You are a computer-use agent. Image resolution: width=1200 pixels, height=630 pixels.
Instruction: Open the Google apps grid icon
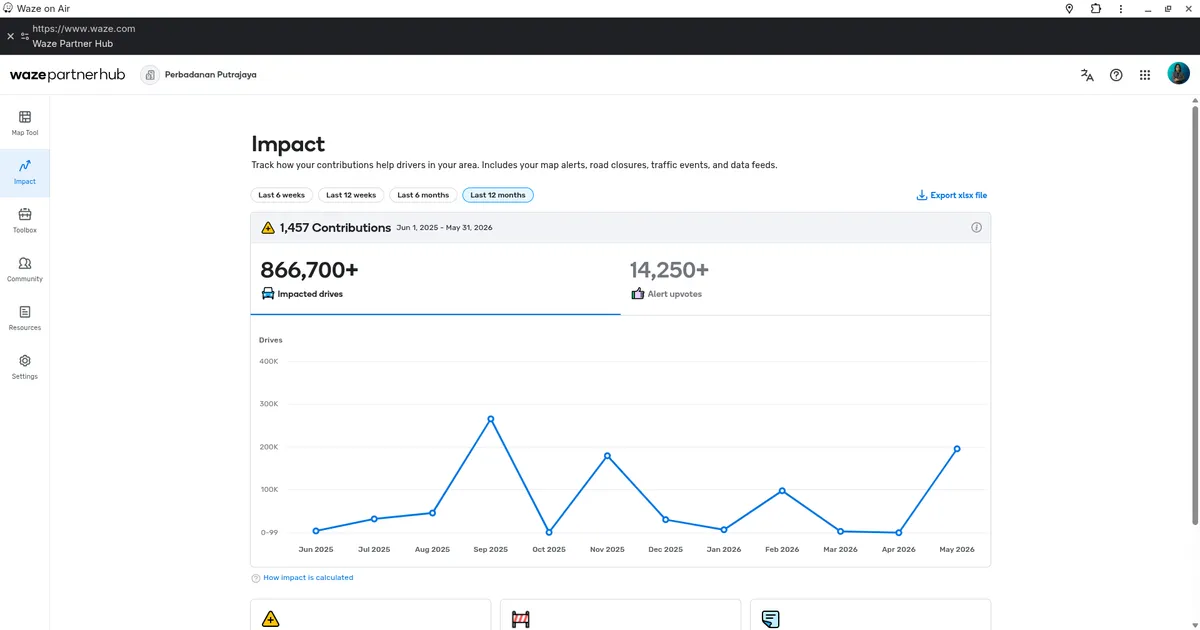tap(1145, 75)
